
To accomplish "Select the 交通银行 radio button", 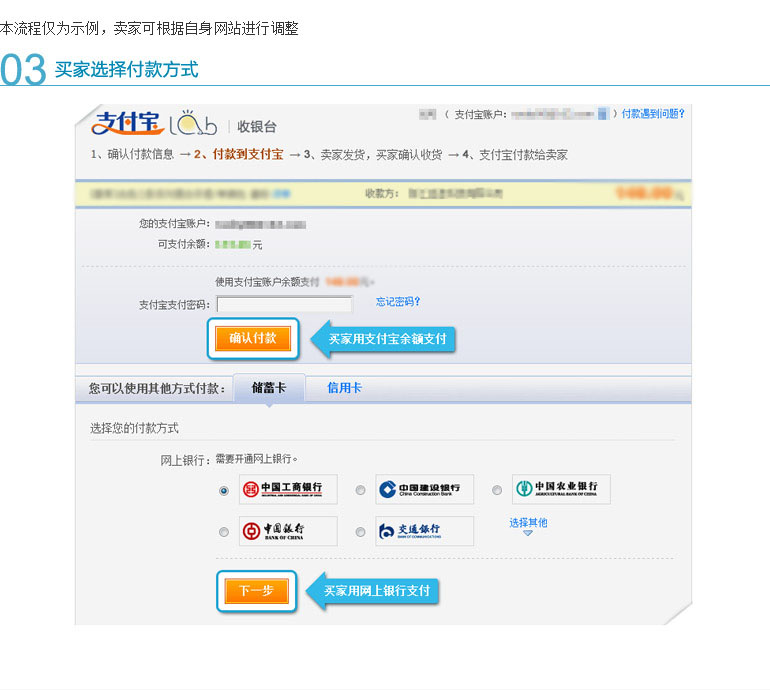I will coord(360,532).
